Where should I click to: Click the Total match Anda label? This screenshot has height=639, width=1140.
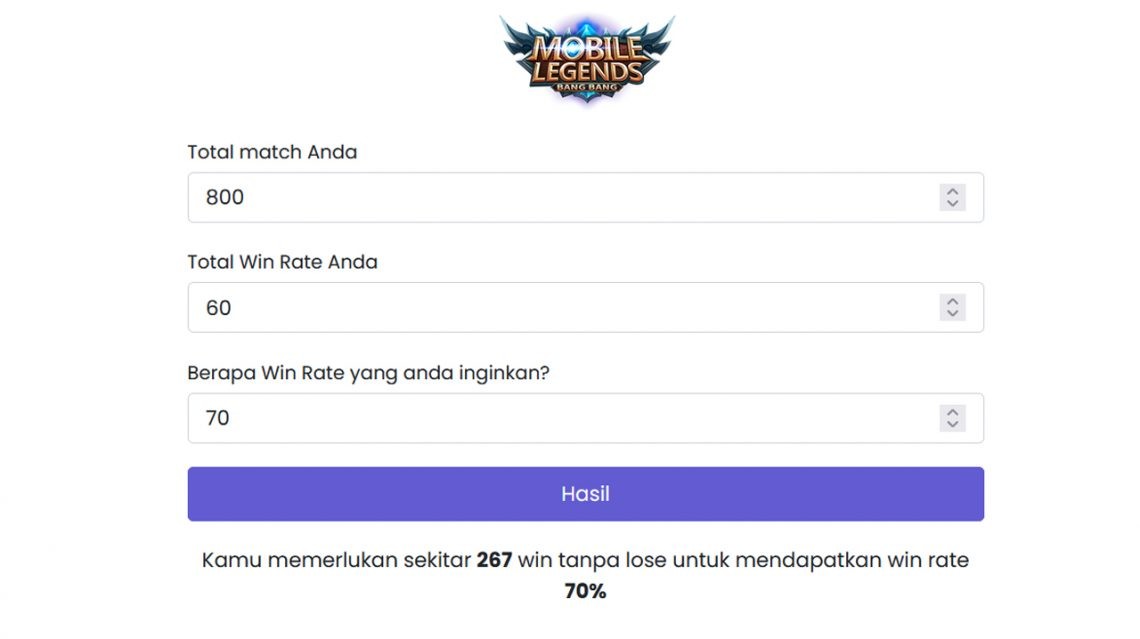[x=272, y=151]
